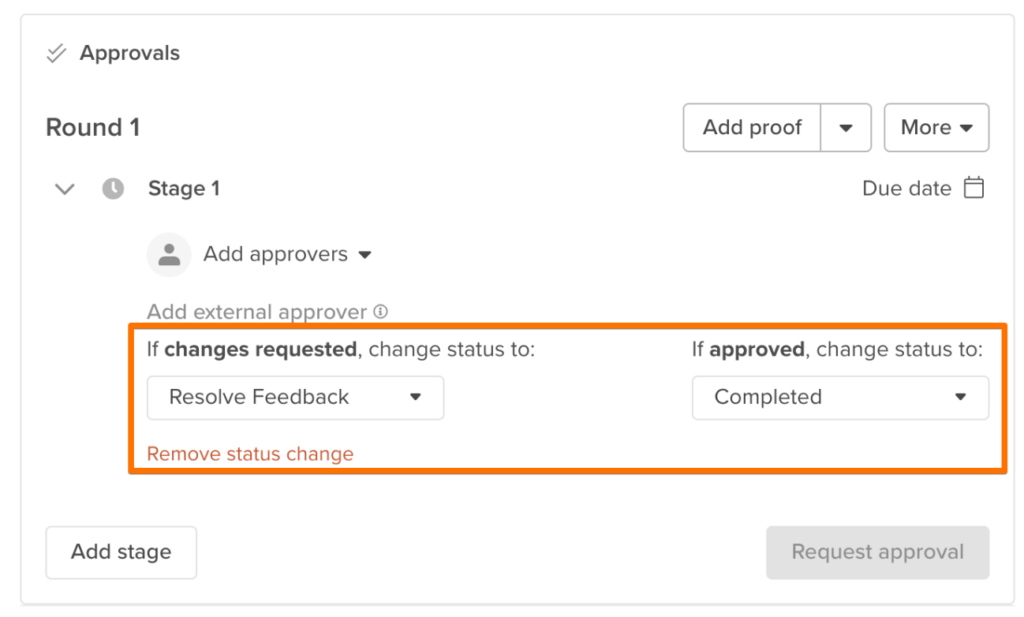
Task: Expand the arrow next to Add proof
Action: pos(846,127)
